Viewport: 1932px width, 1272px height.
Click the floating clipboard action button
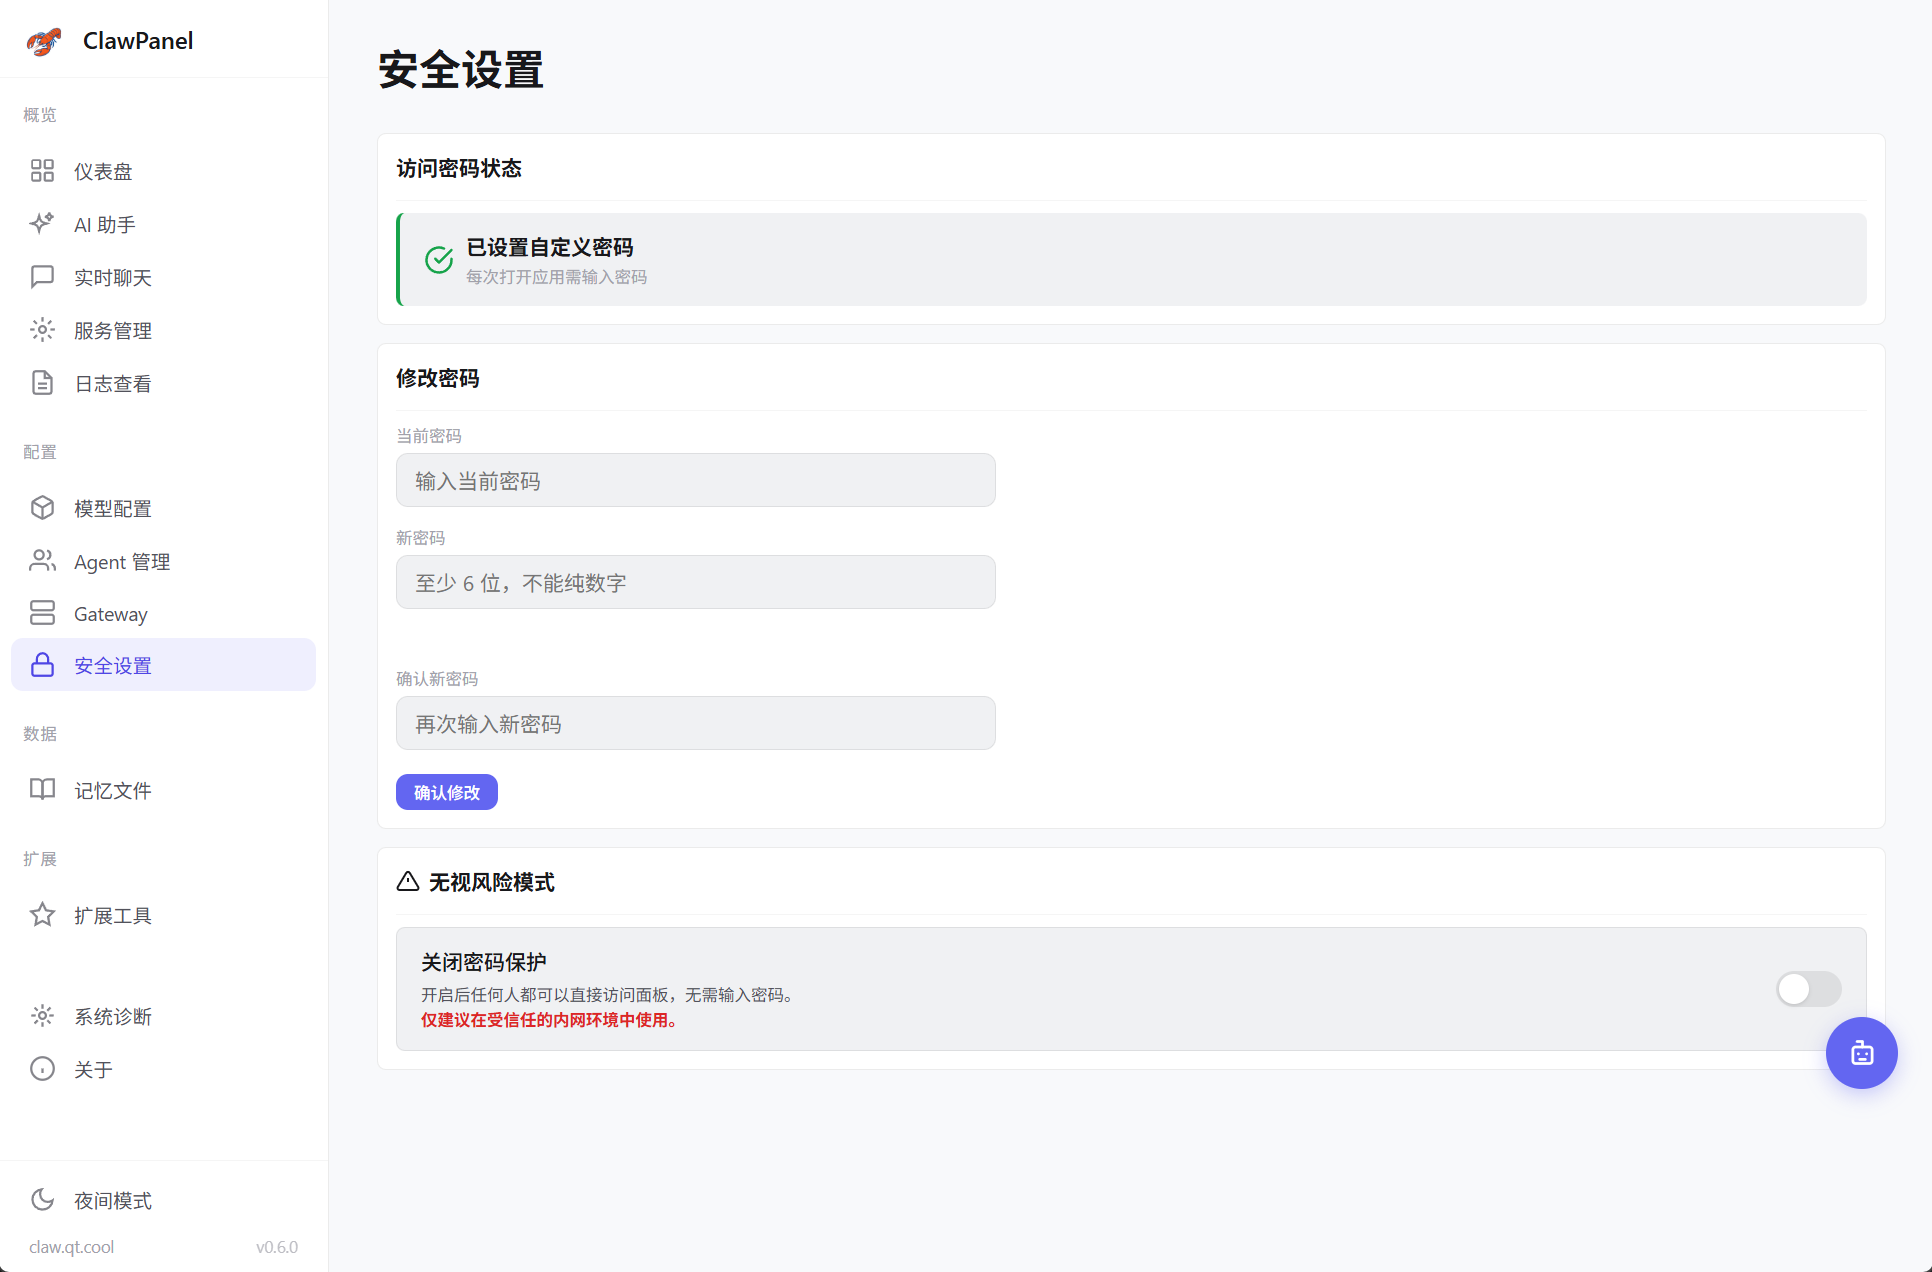(1861, 1052)
